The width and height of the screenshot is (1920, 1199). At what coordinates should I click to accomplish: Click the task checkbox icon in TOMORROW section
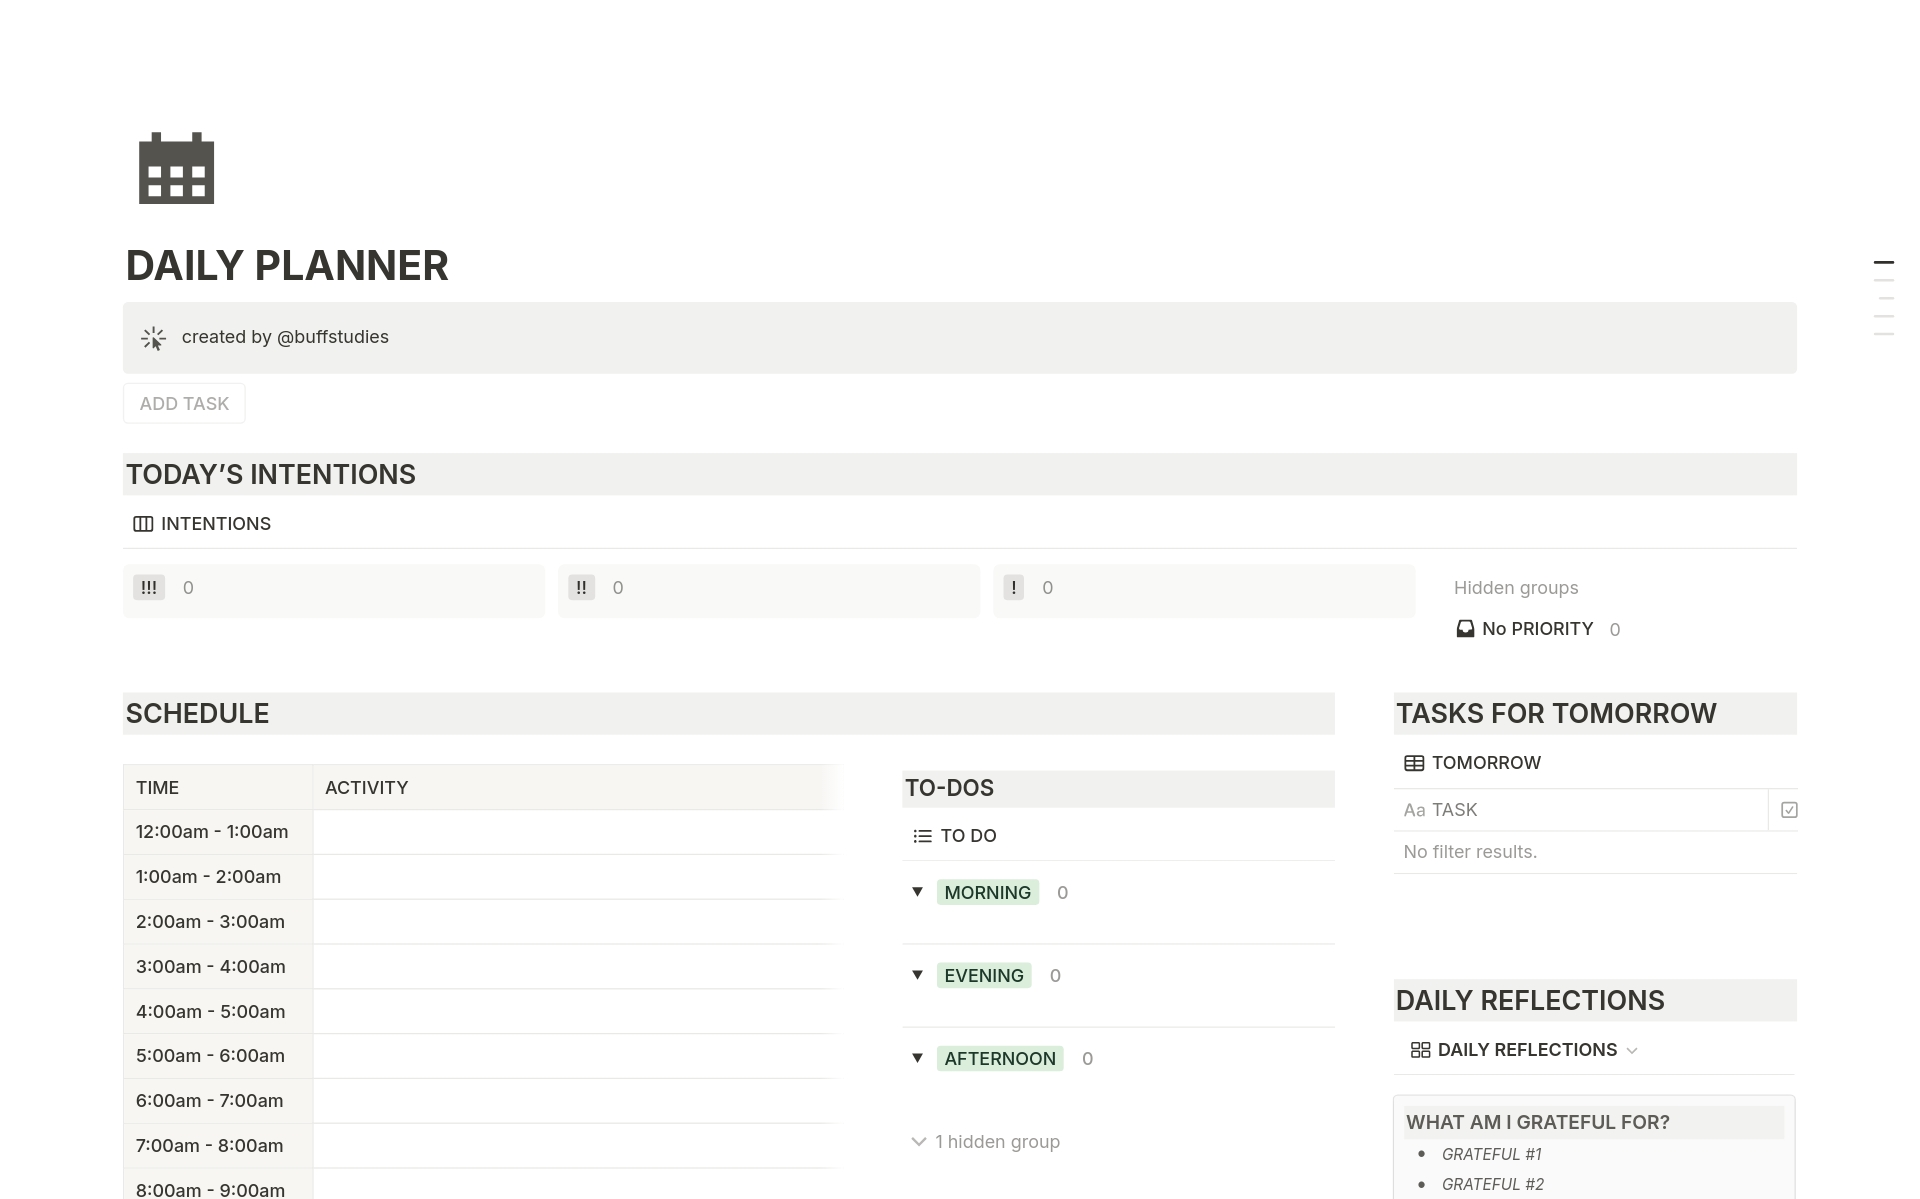1790,809
